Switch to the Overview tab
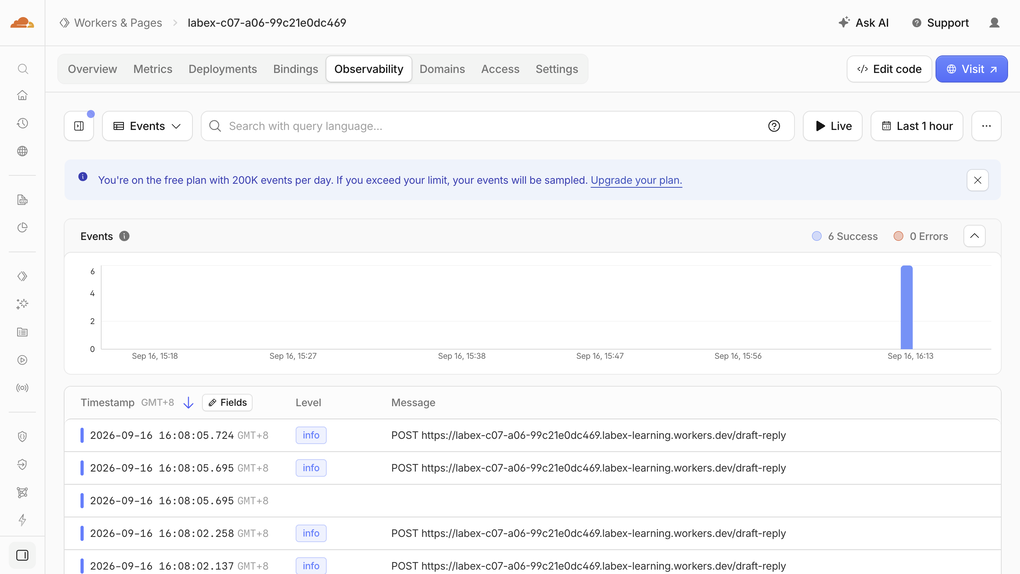This screenshot has height=574, width=1020. click(x=92, y=69)
